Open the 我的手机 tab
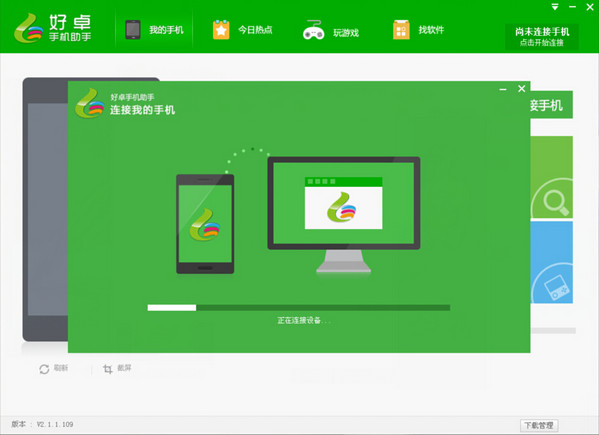The height and width of the screenshot is (435, 599). (x=154, y=30)
